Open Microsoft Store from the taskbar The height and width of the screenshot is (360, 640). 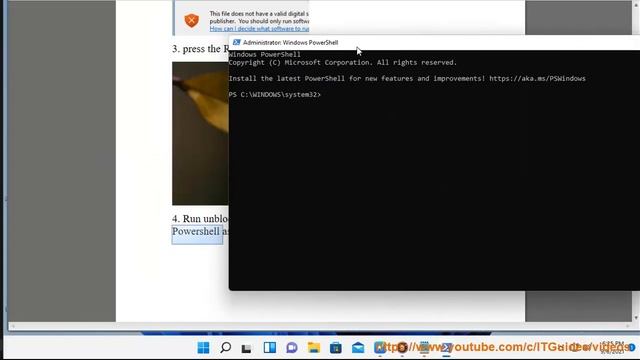pyautogui.click(x=336, y=347)
